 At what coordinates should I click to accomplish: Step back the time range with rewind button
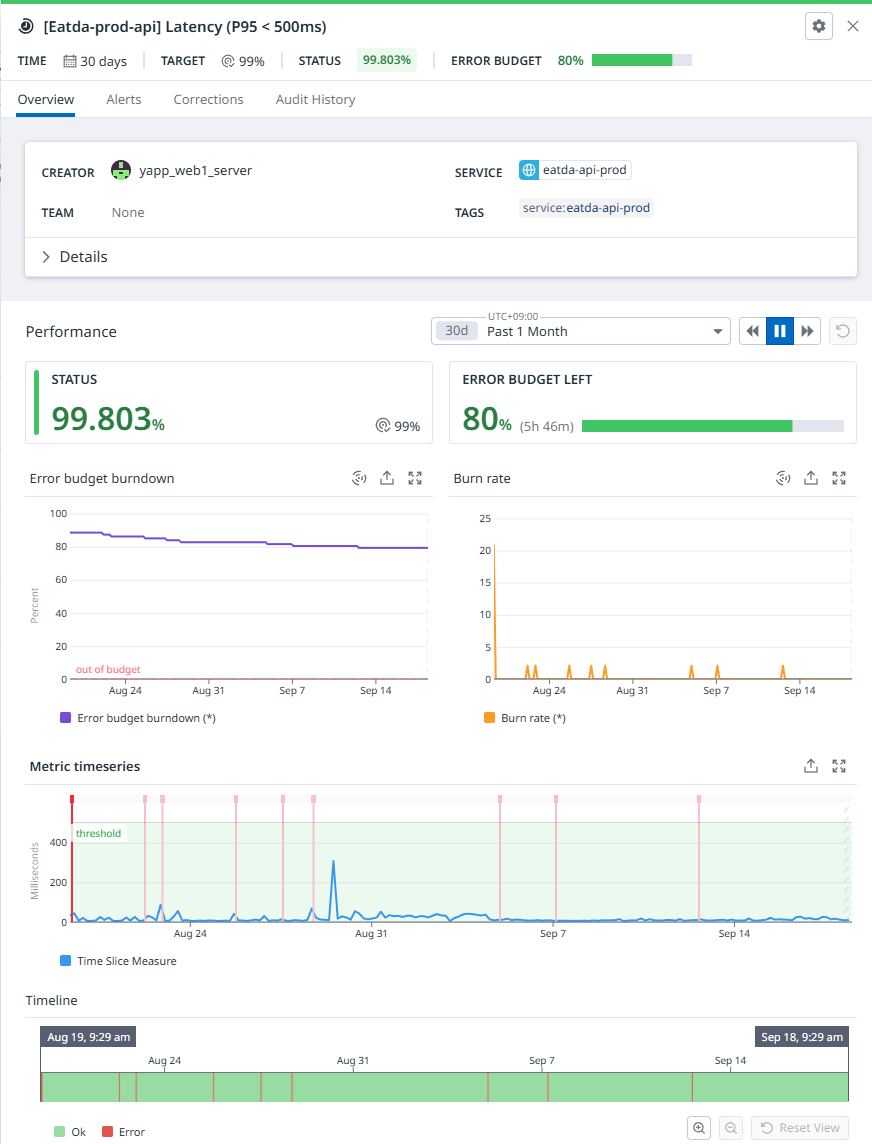tap(752, 331)
